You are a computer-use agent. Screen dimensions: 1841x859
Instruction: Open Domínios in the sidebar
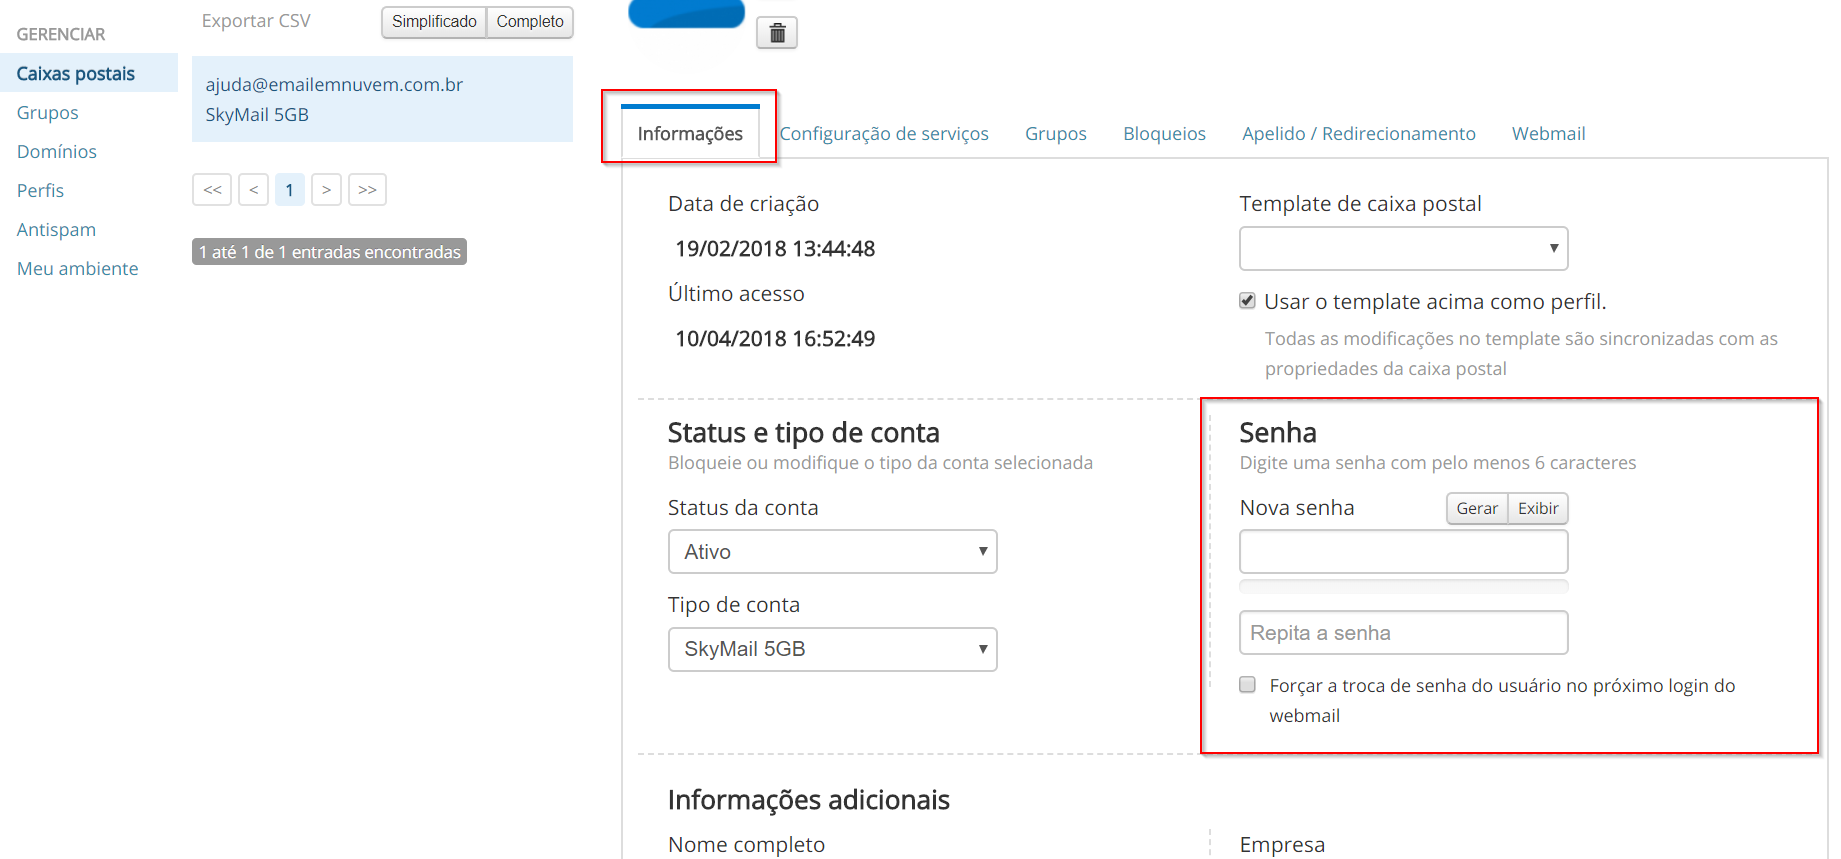pyautogui.click(x=57, y=152)
